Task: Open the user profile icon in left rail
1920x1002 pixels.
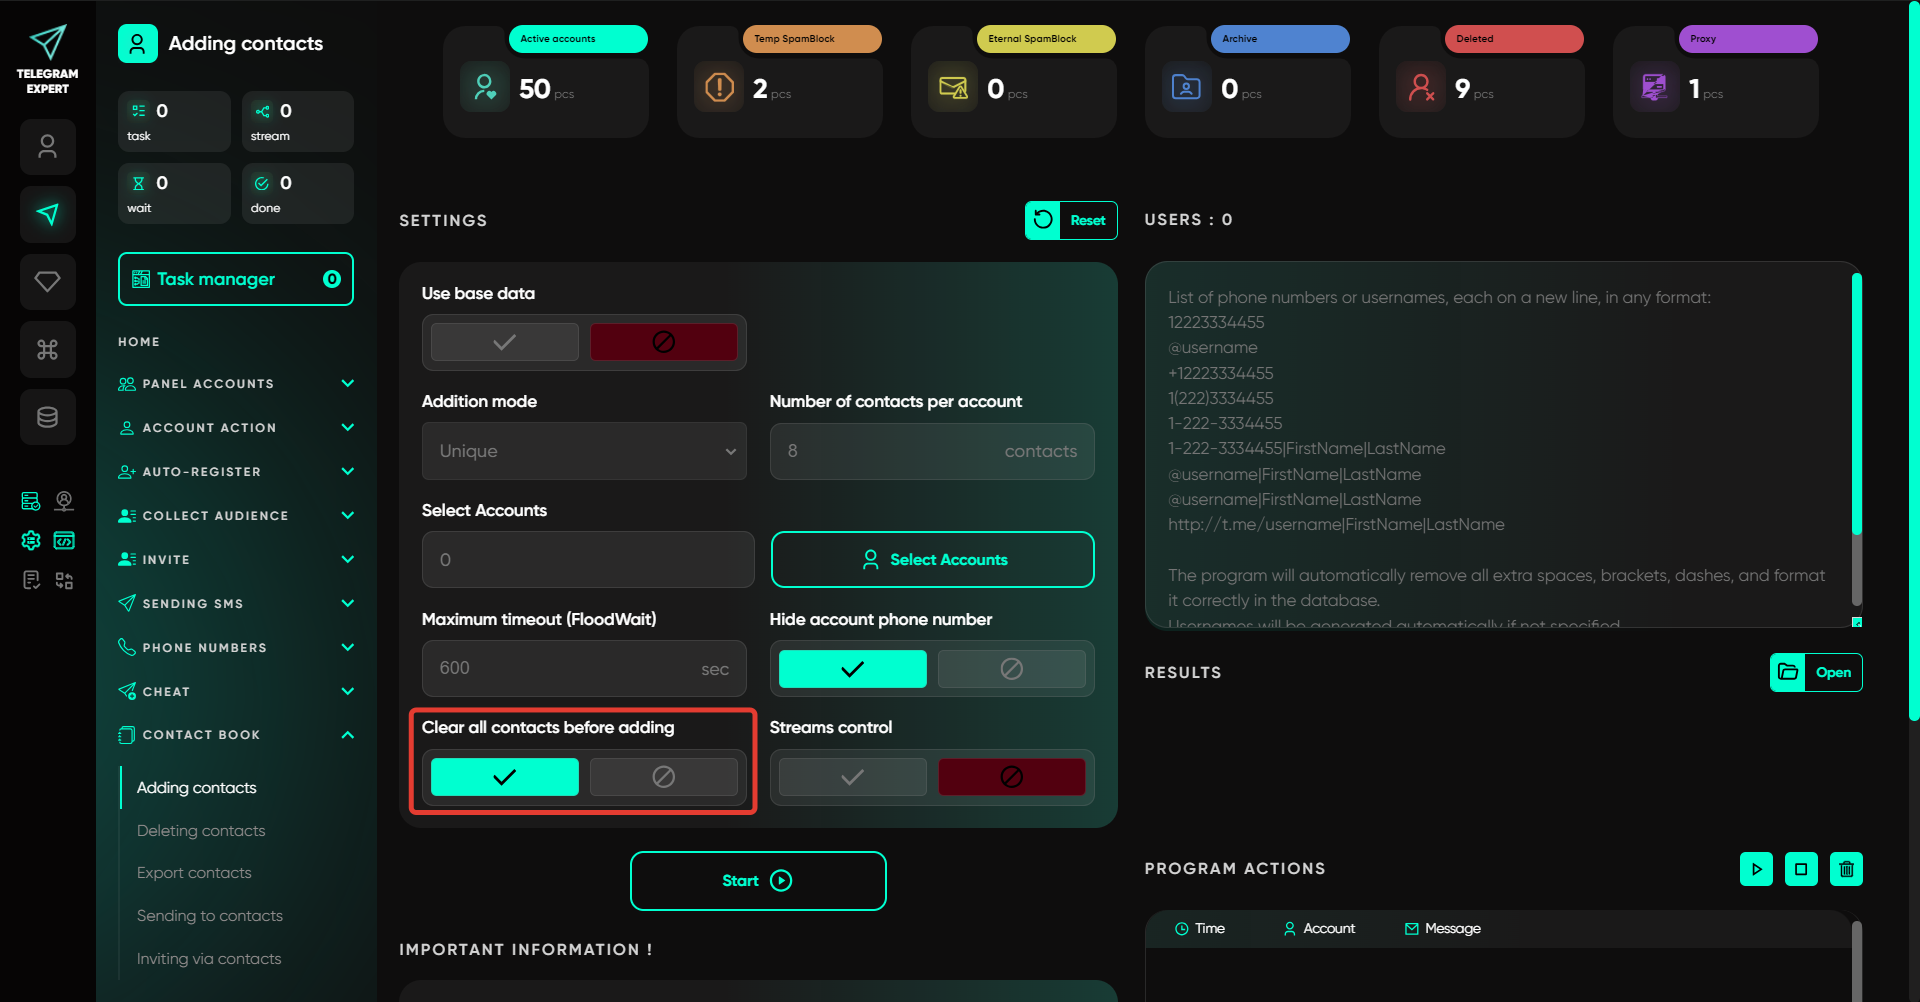Action: 47,147
